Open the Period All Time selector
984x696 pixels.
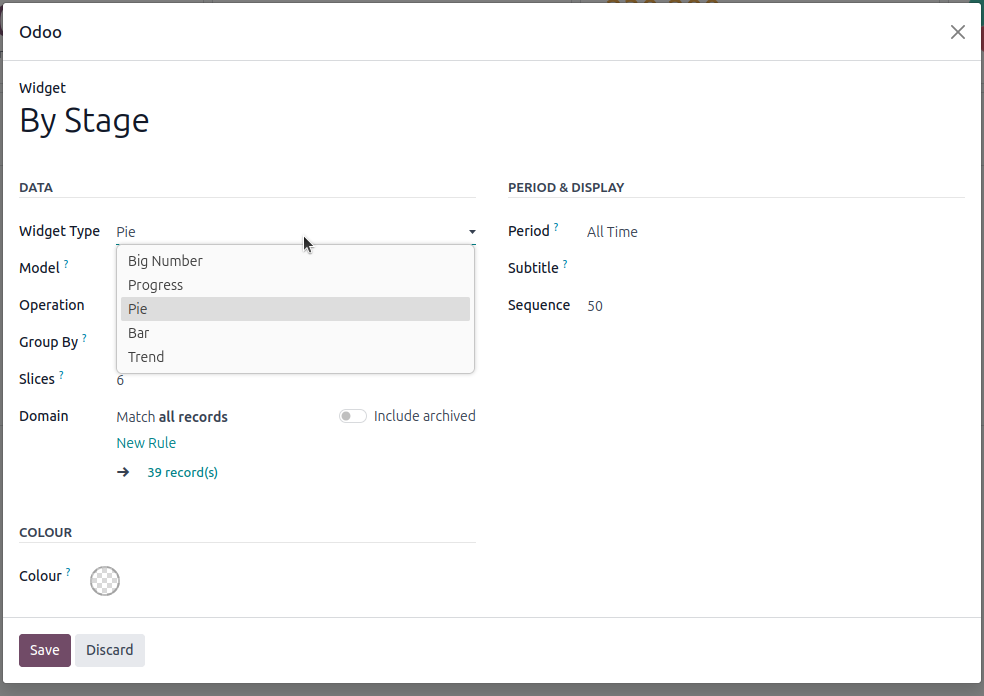pyautogui.click(x=776, y=232)
